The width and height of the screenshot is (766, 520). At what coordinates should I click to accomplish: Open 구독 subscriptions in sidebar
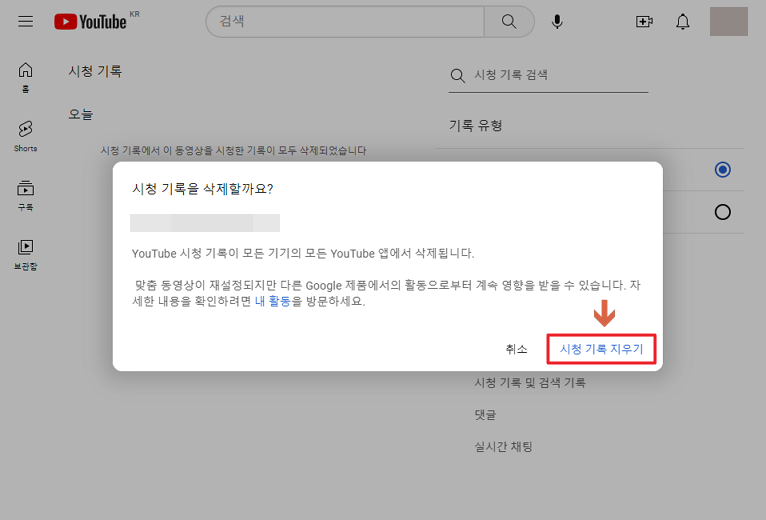pos(25,195)
